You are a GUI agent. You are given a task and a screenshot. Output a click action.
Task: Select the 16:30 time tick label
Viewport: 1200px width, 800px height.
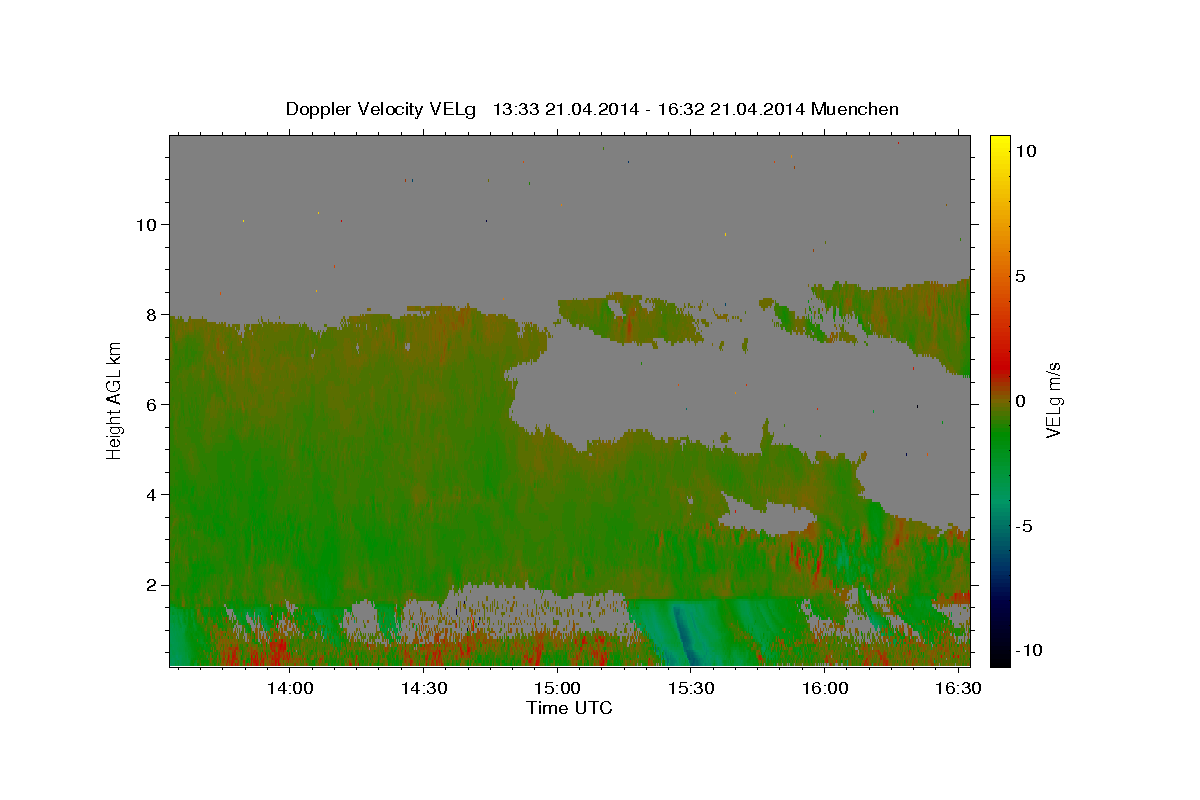click(x=958, y=688)
